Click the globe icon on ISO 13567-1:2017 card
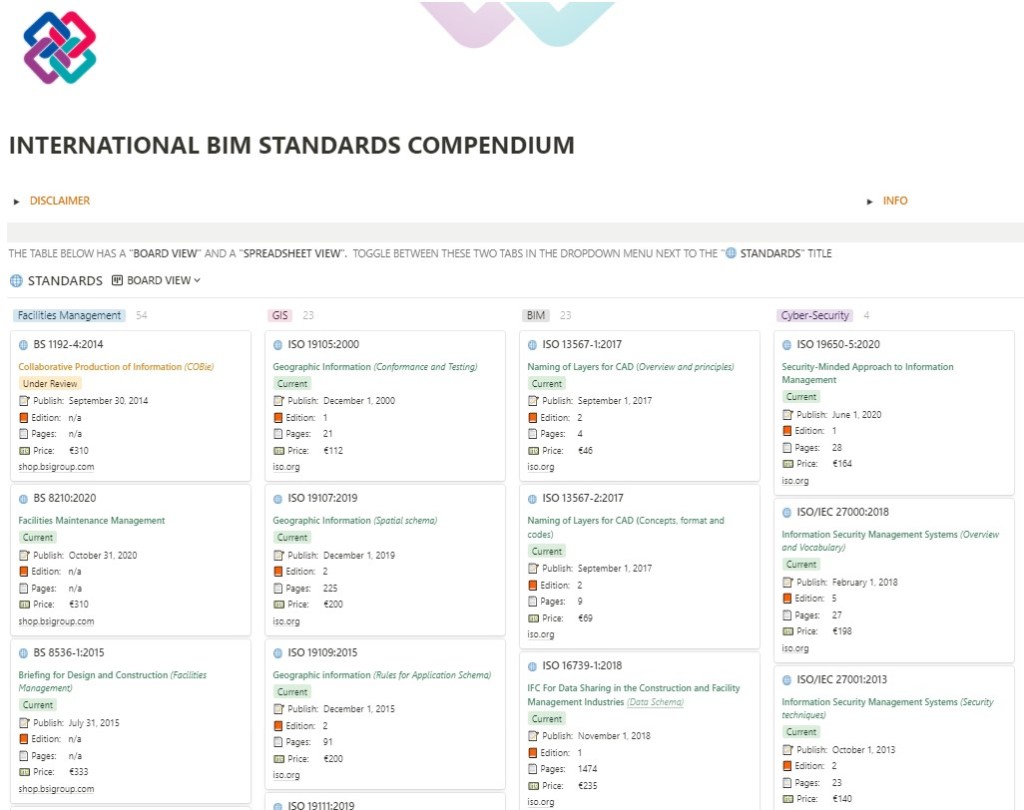 pos(533,345)
